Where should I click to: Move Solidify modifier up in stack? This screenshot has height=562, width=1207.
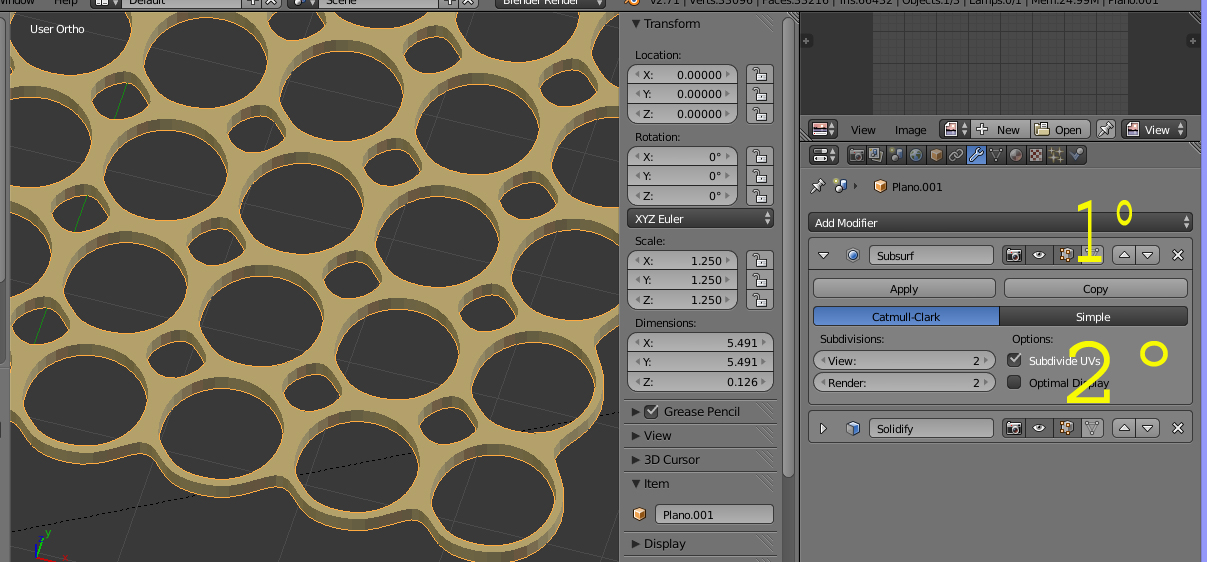click(x=1125, y=428)
